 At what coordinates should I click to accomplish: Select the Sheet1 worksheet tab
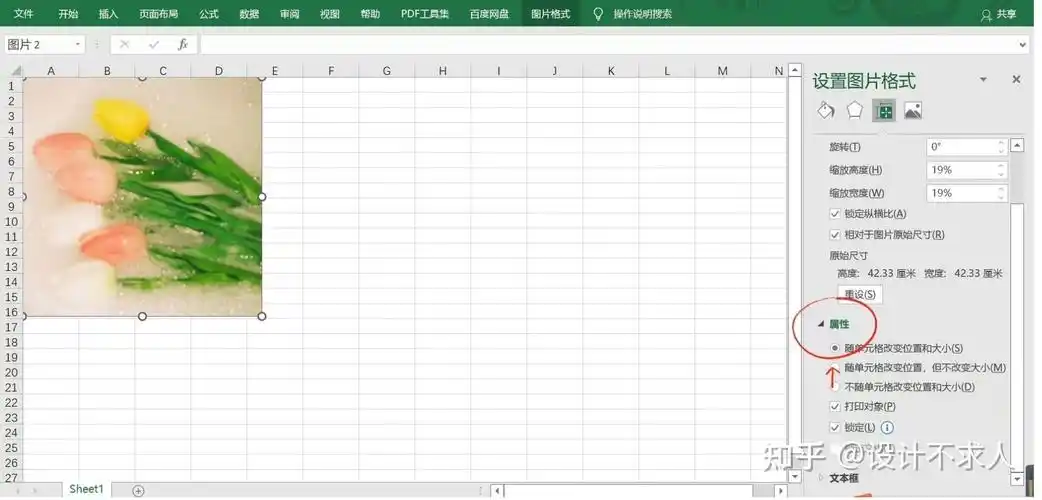click(x=86, y=489)
